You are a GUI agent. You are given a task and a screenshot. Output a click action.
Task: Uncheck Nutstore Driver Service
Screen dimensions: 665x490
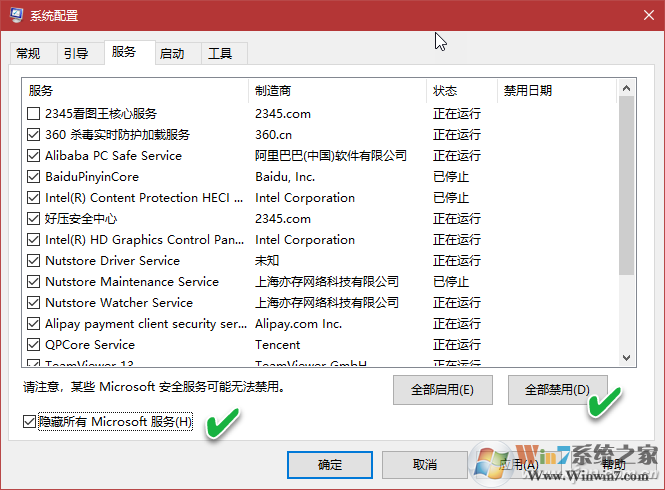pos(34,260)
